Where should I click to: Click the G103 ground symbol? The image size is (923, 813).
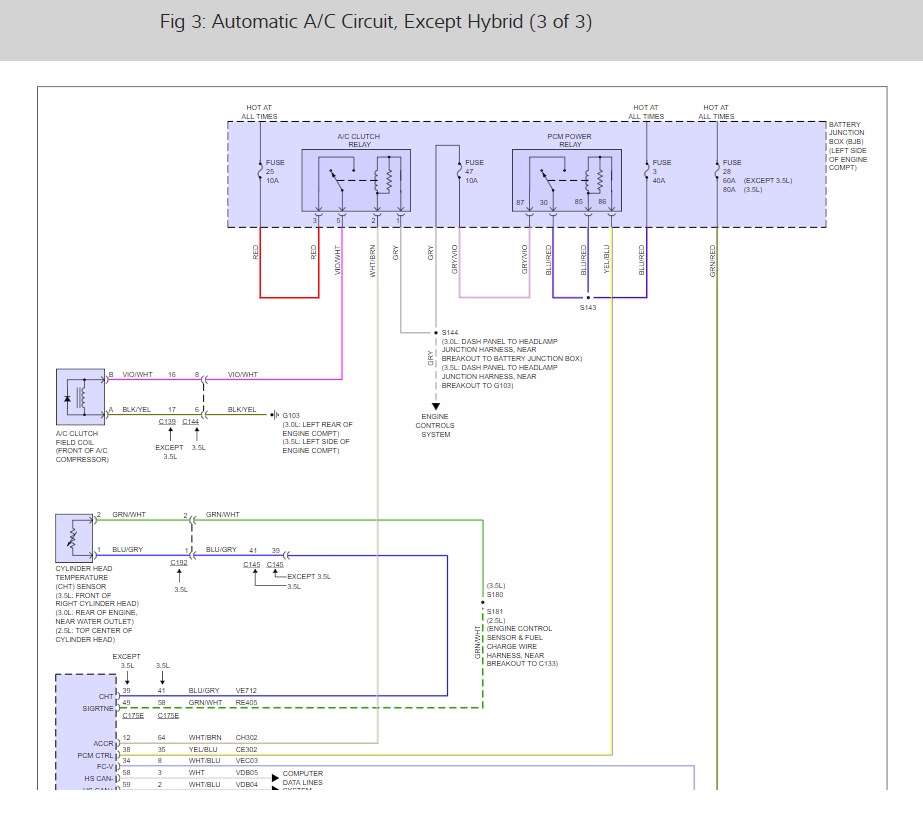(x=274, y=415)
